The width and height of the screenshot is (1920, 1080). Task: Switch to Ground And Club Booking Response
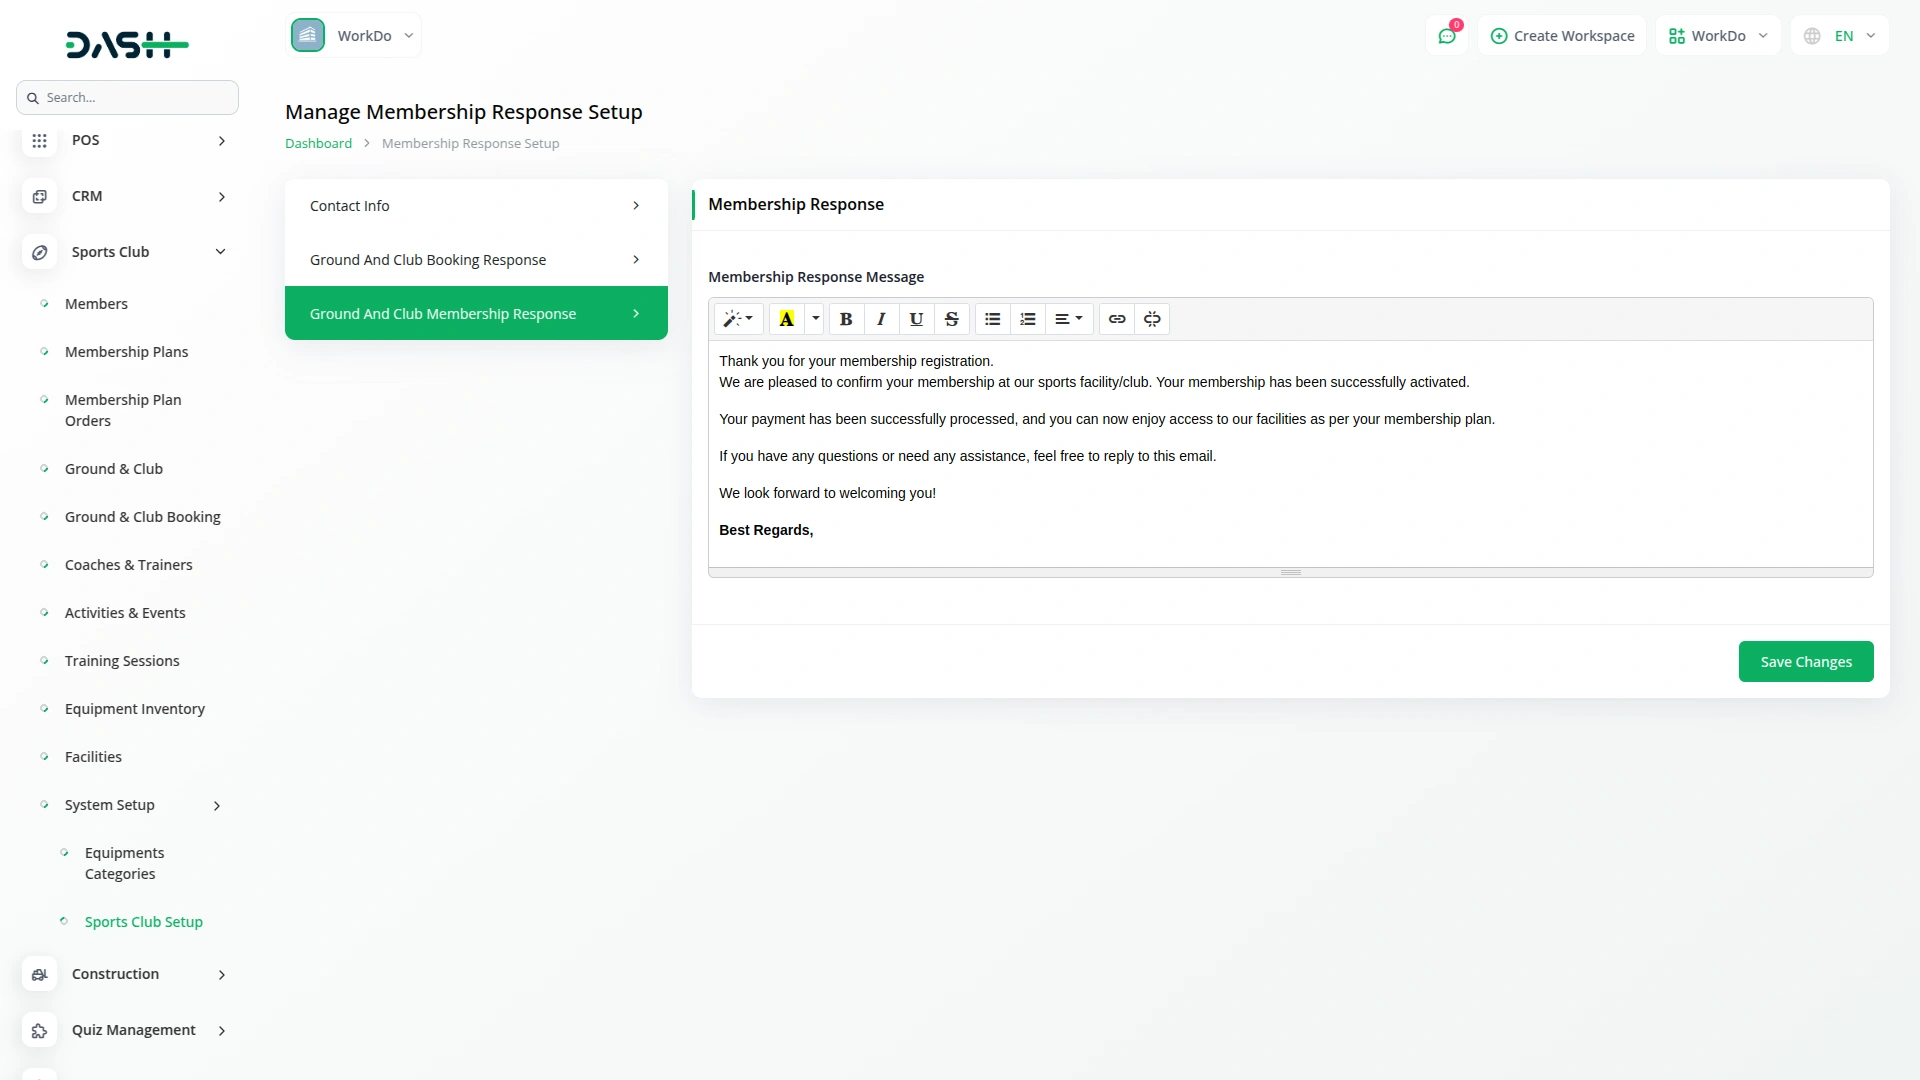475,260
